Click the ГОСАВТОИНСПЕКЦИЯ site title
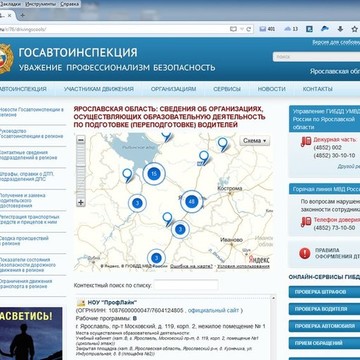The height and width of the screenshot is (360, 360). coord(78,52)
